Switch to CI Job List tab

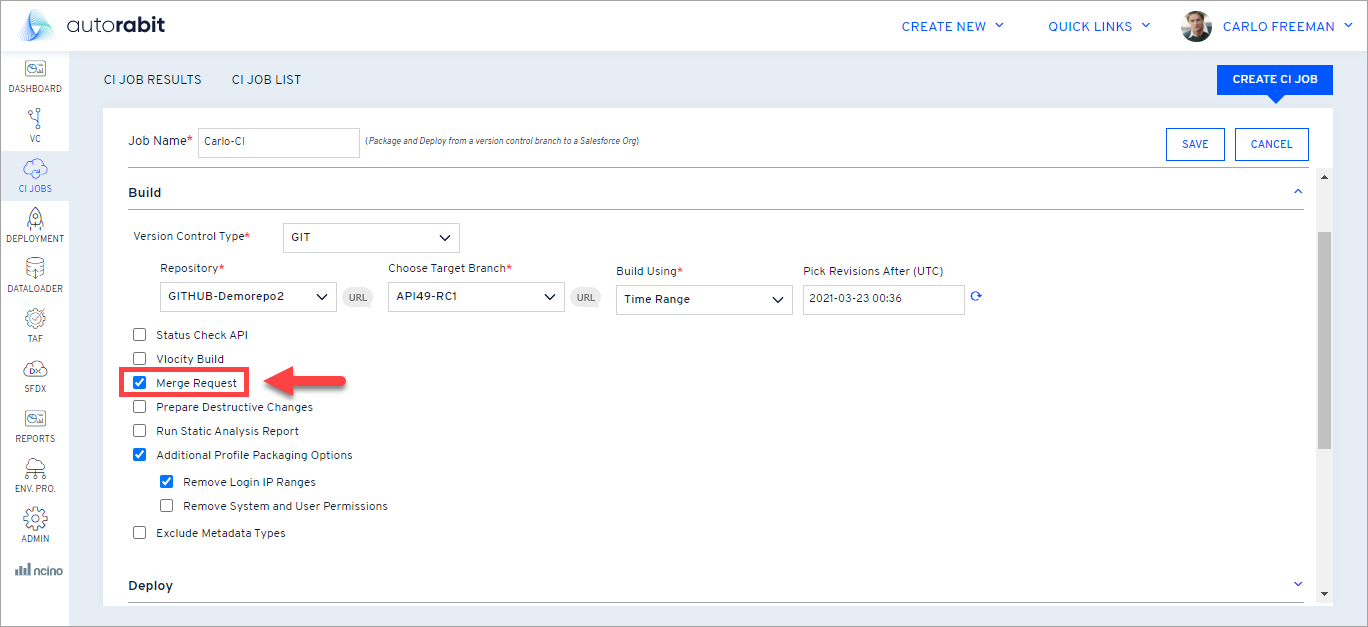266,80
